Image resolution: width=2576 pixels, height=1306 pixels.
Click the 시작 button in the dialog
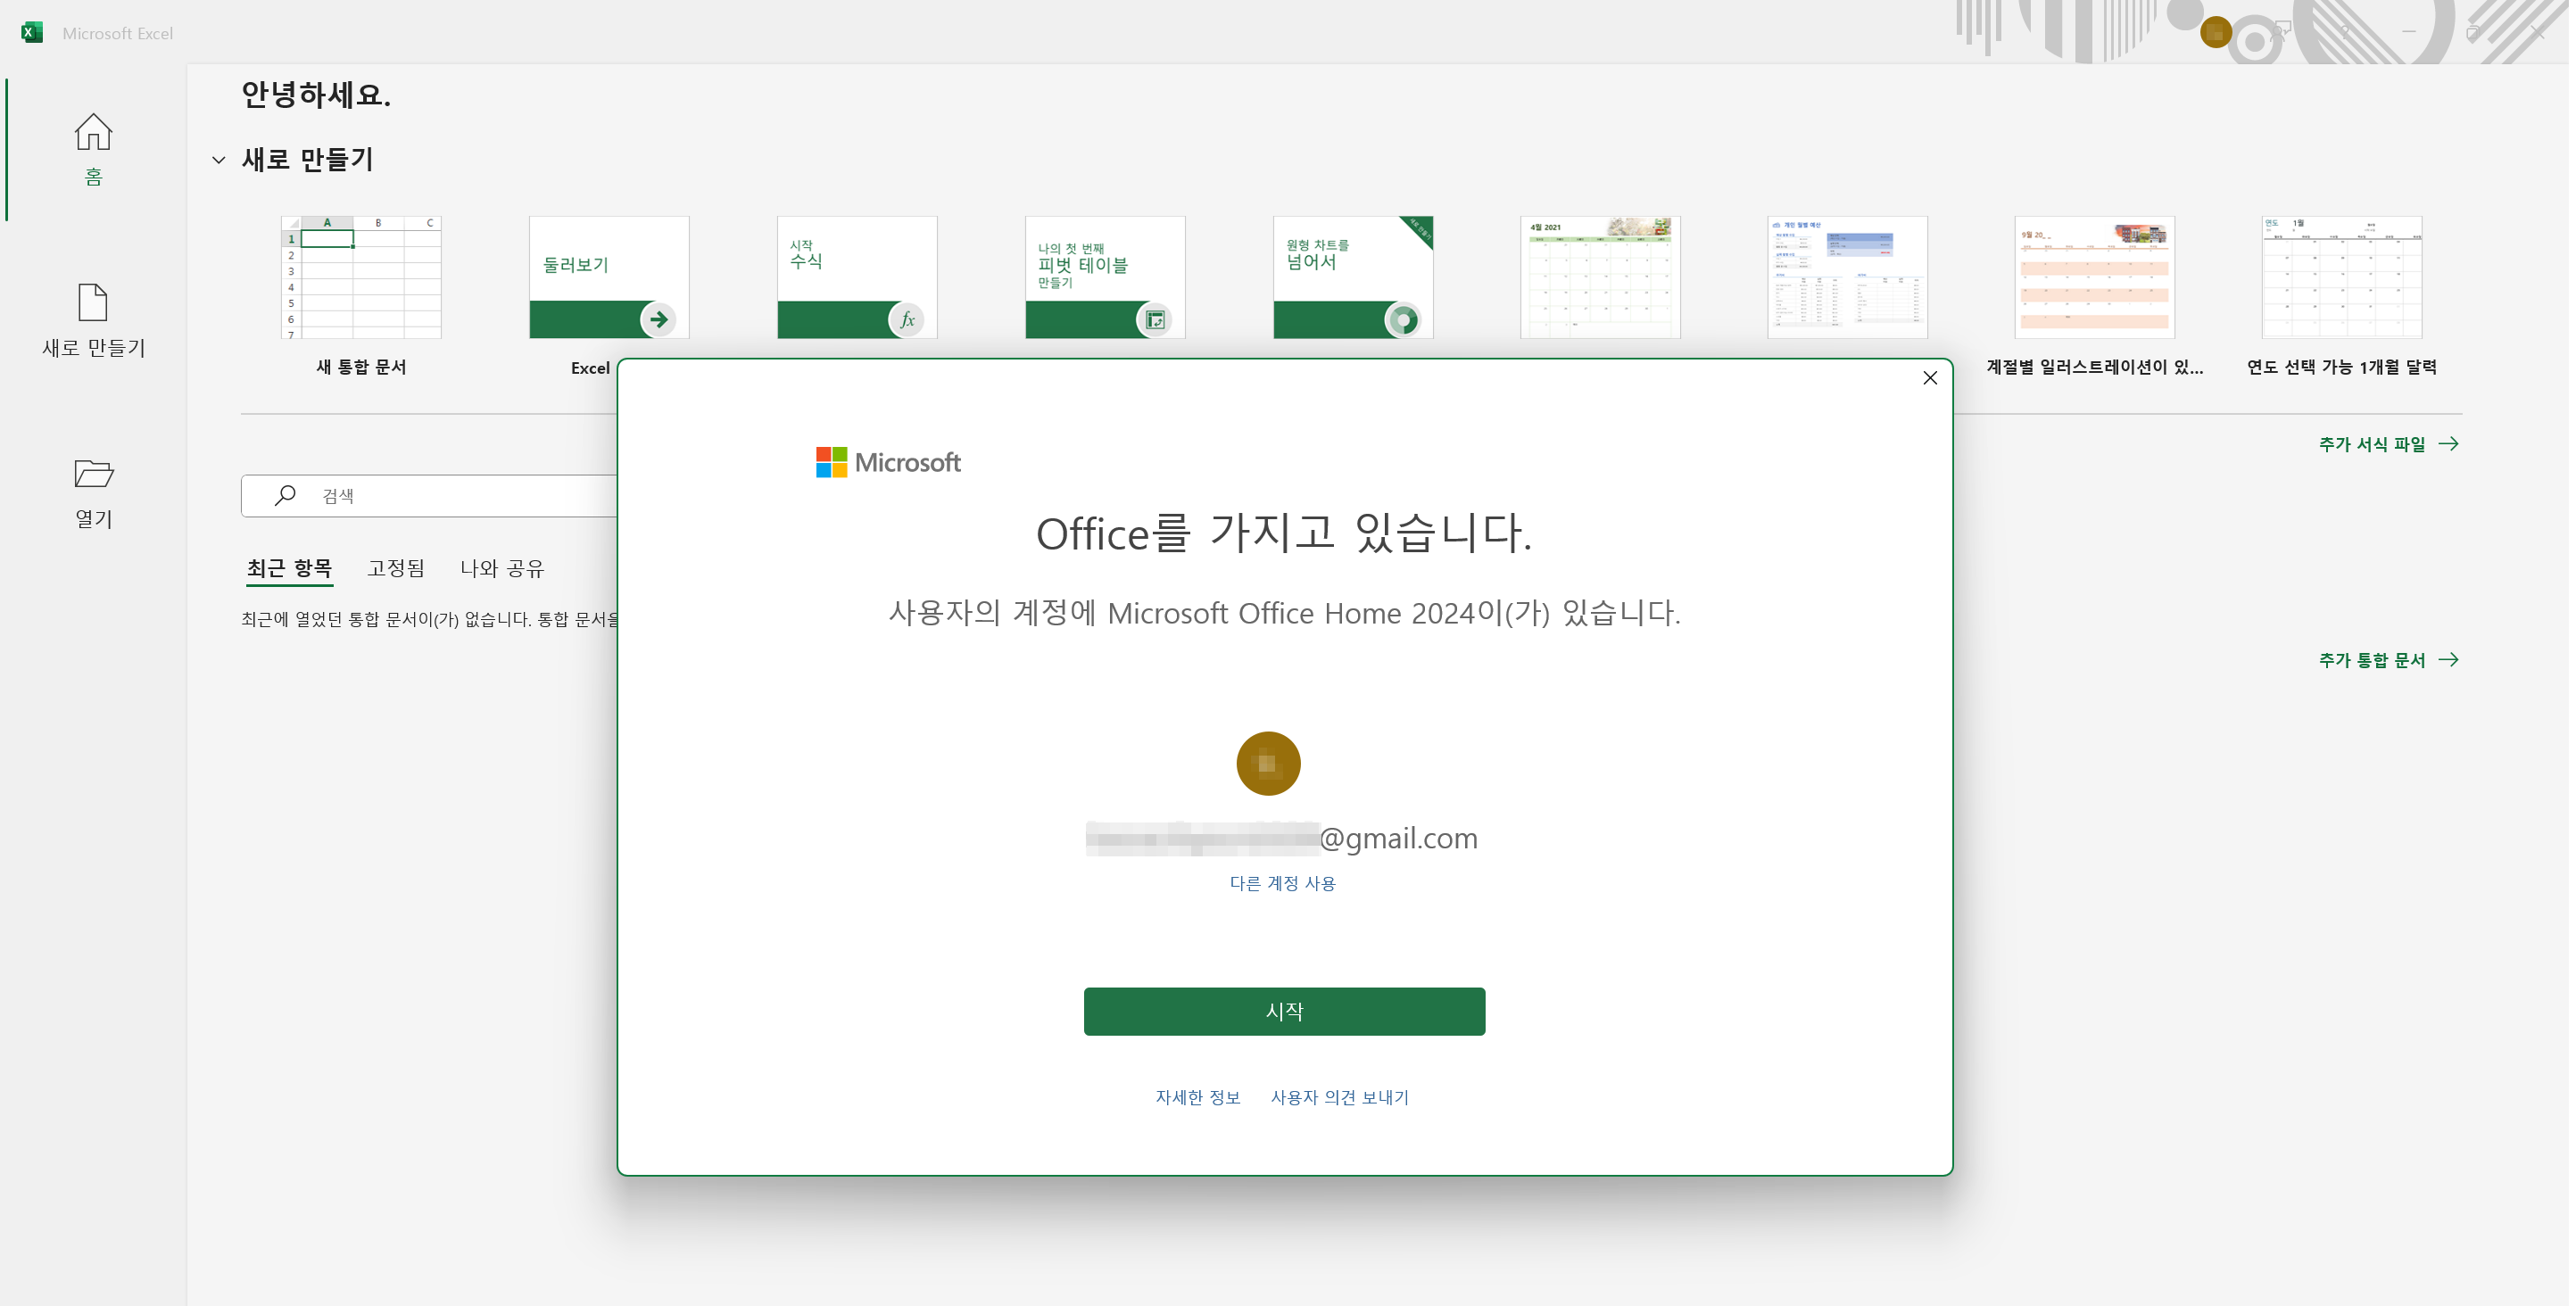click(1284, 1011)
